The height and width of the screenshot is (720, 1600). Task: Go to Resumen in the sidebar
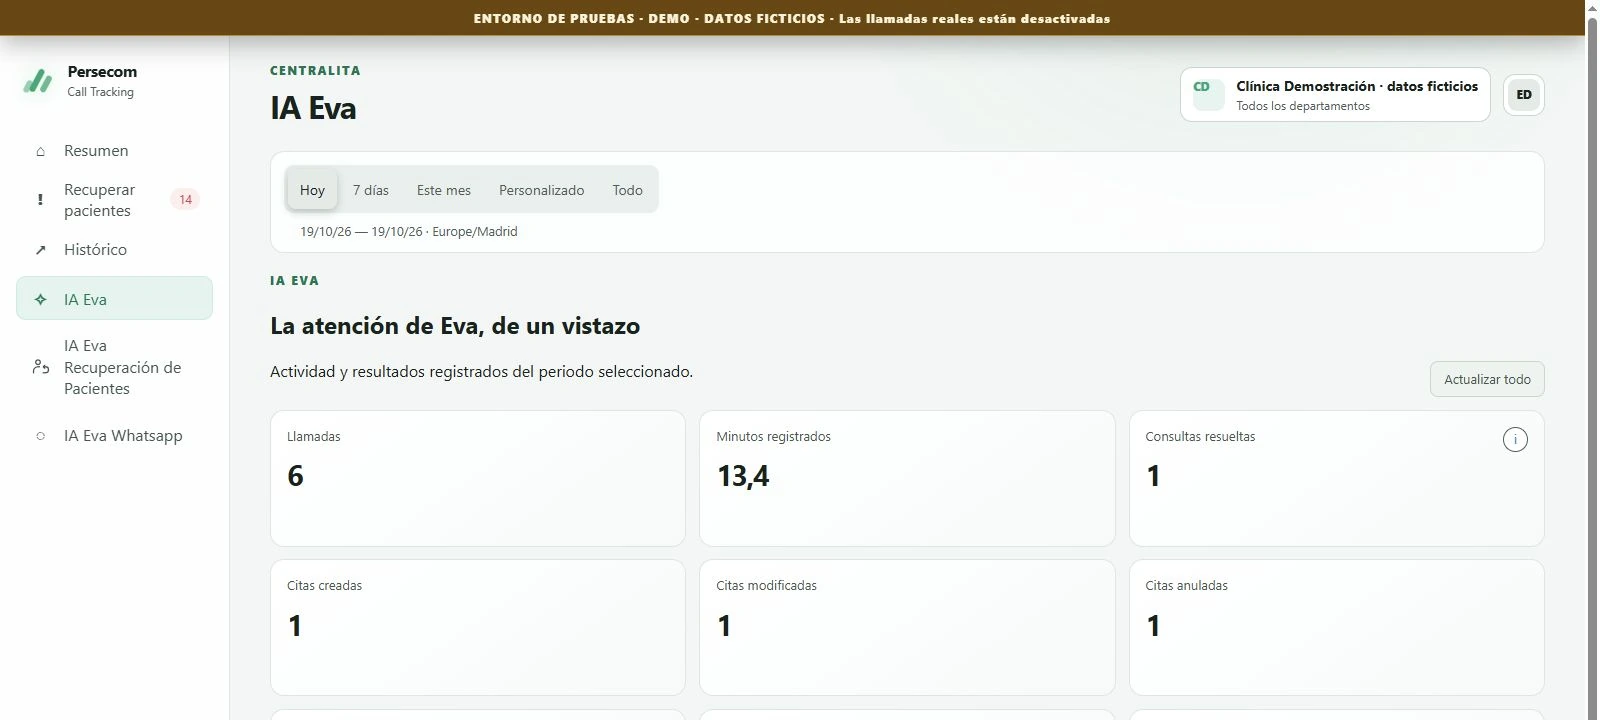tap(114, 151)
